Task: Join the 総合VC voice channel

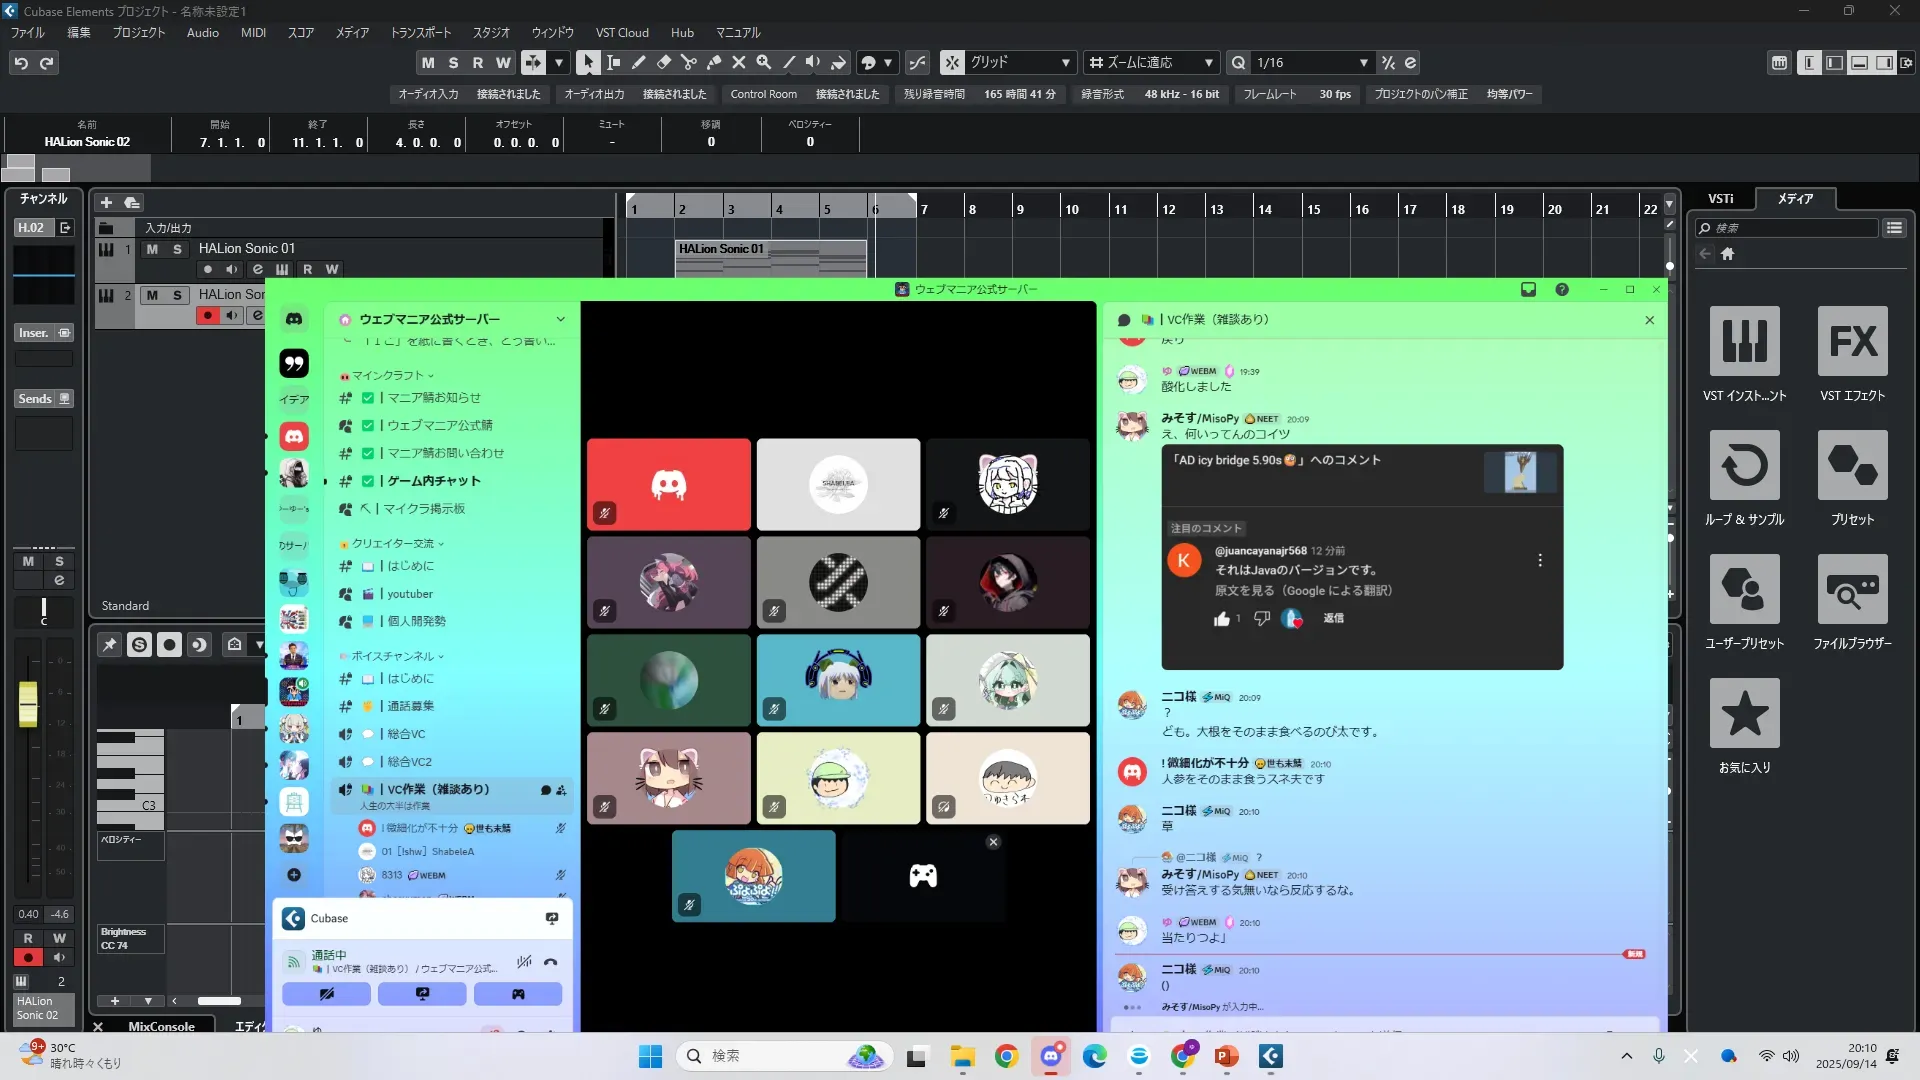Action: pyautogui.click(x=406, y=734)
